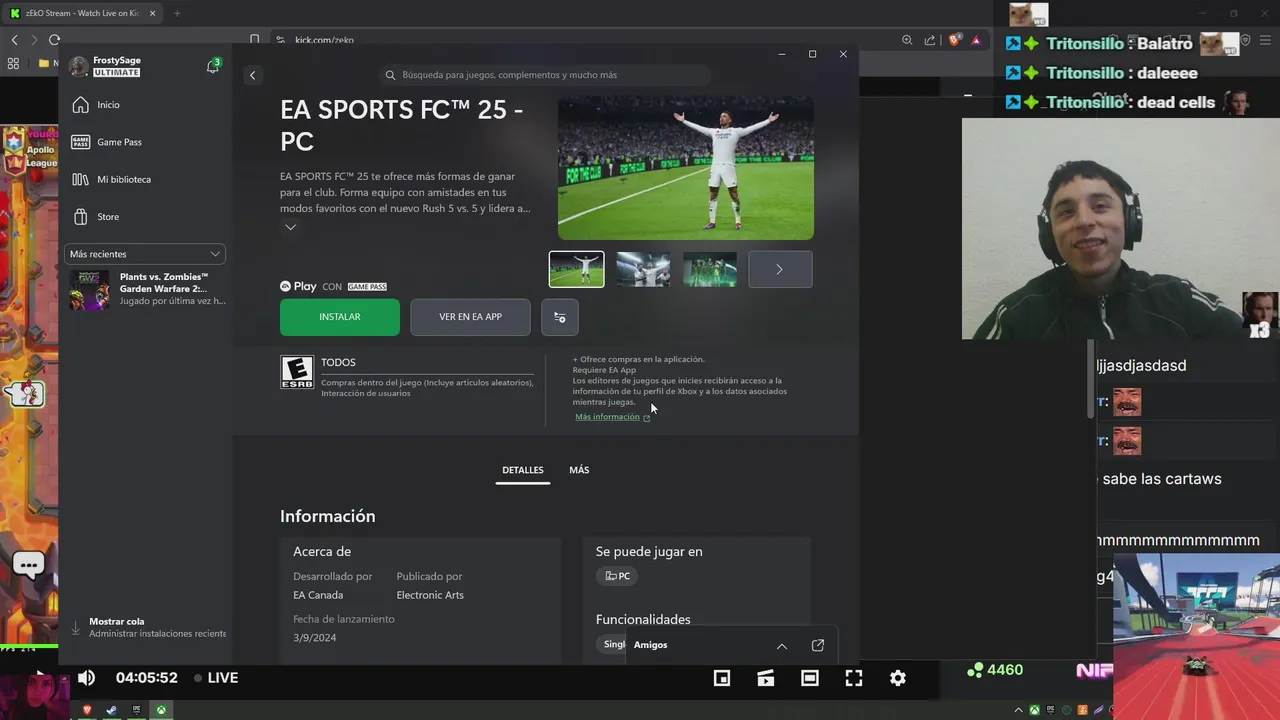Open a new browser tab
This screenshot has width=1280, height=720.
point(177,13)
